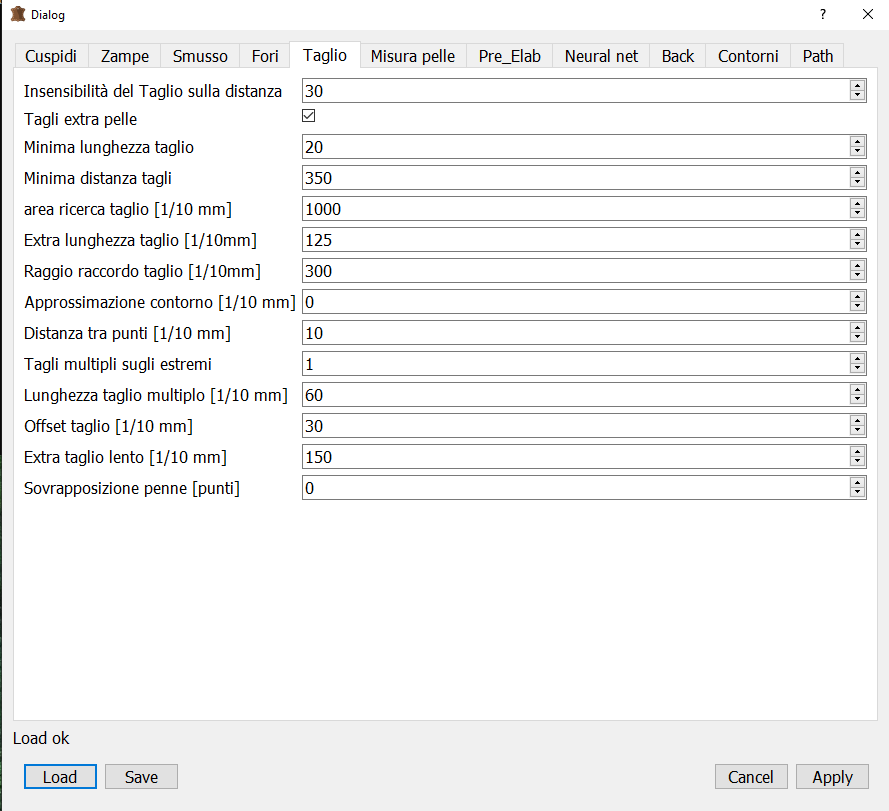
Task: Open the Neural net tab
Action: pyautogui.click(x=601, y=56)
